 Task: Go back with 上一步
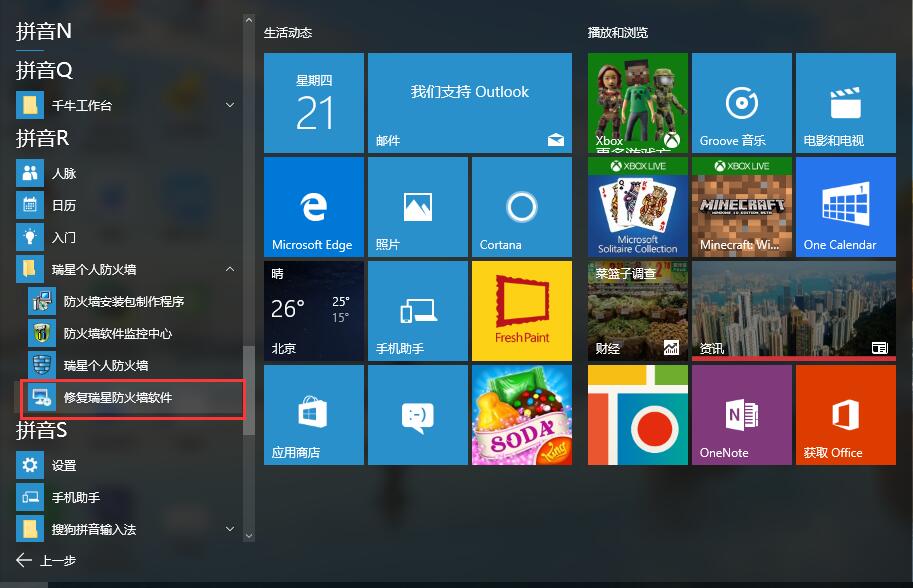point(46,561)
